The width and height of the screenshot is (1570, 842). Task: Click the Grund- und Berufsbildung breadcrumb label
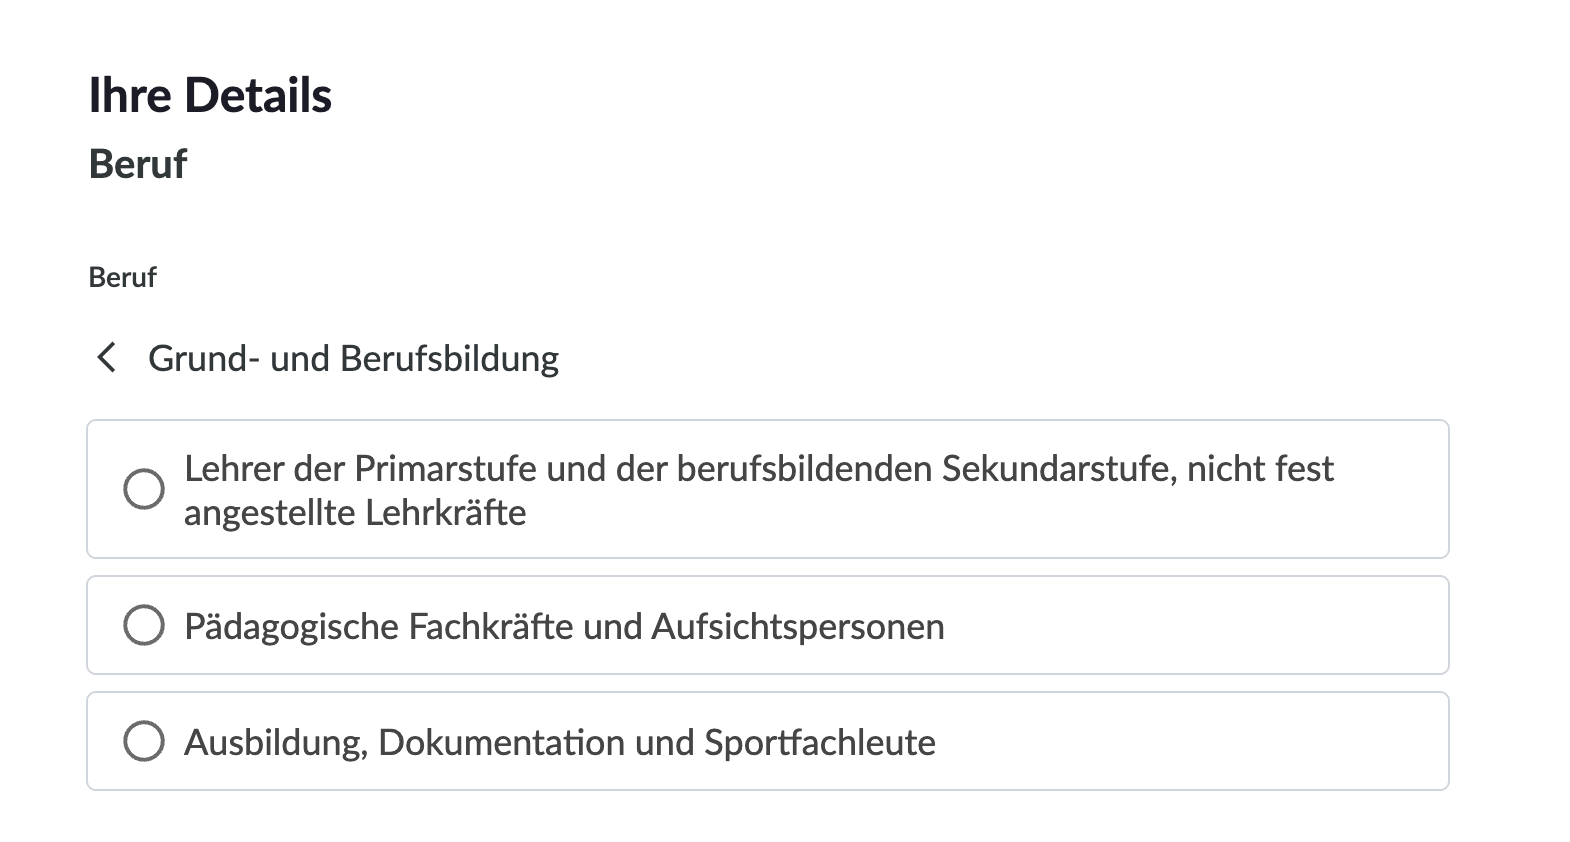point(353,357)
